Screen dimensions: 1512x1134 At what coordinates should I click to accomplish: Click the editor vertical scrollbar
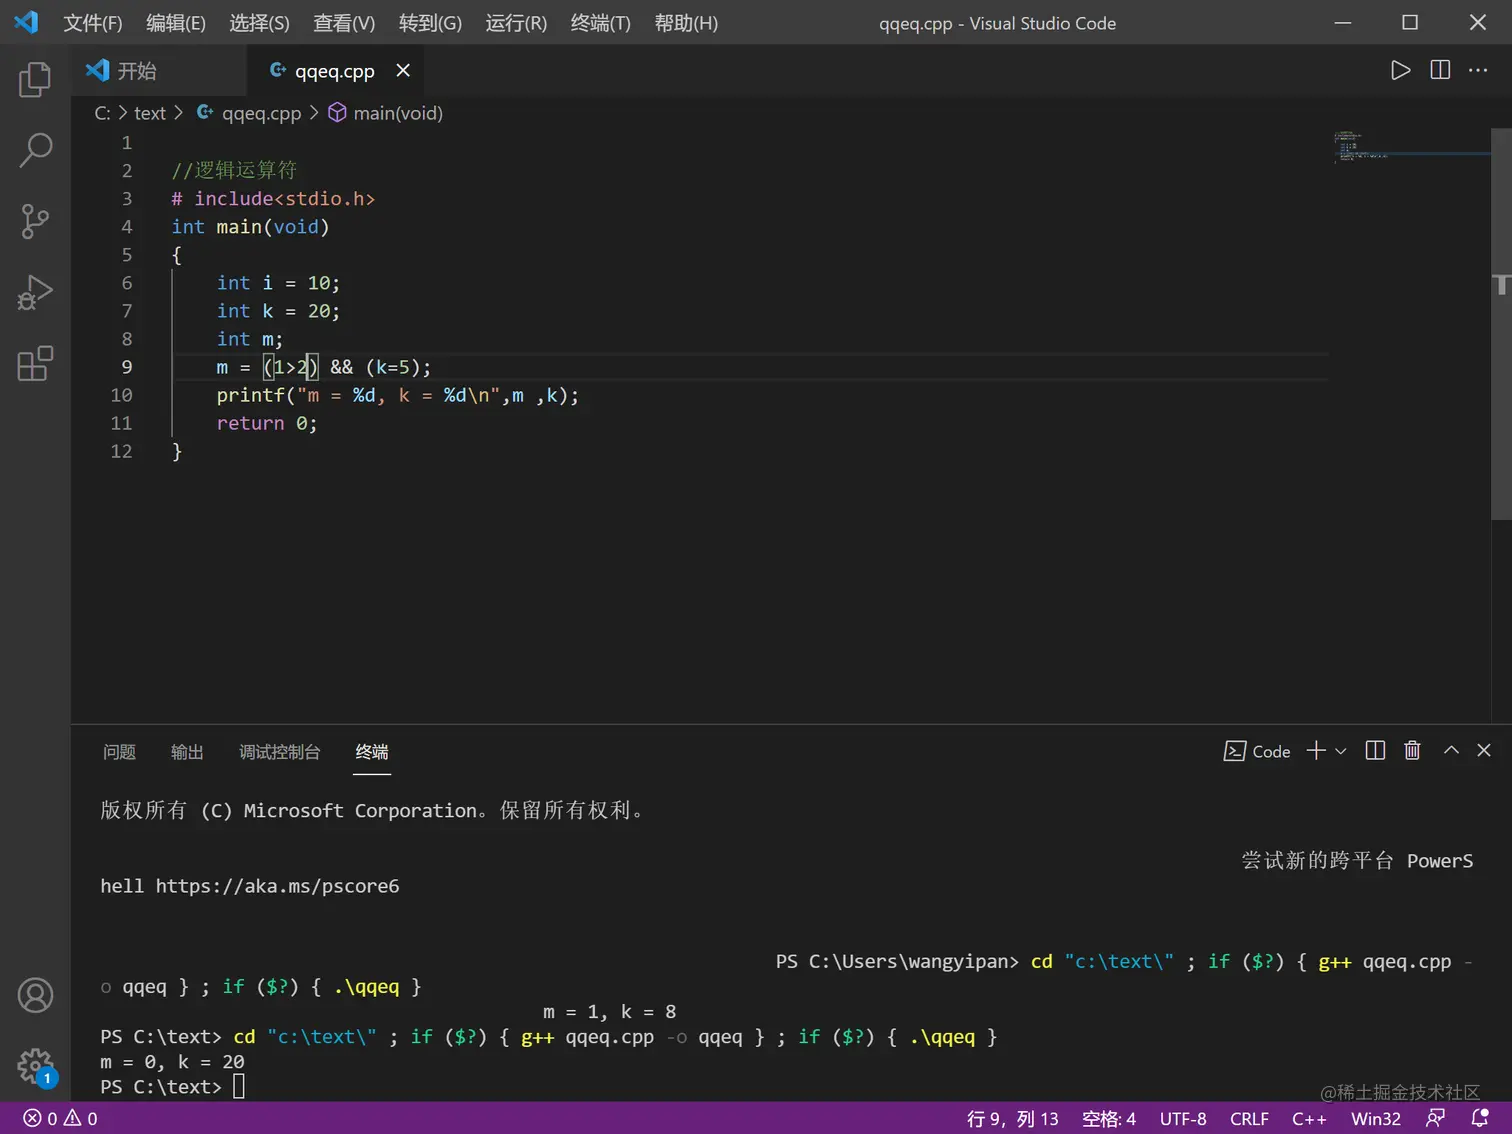coord(1501,323)
